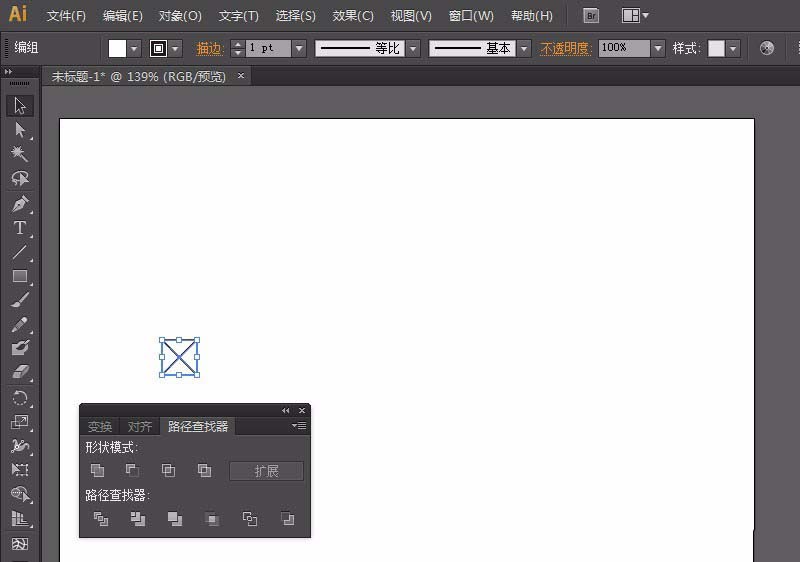Open the 效果(C) menu
The image size is (800, 562).
(353, 16)
